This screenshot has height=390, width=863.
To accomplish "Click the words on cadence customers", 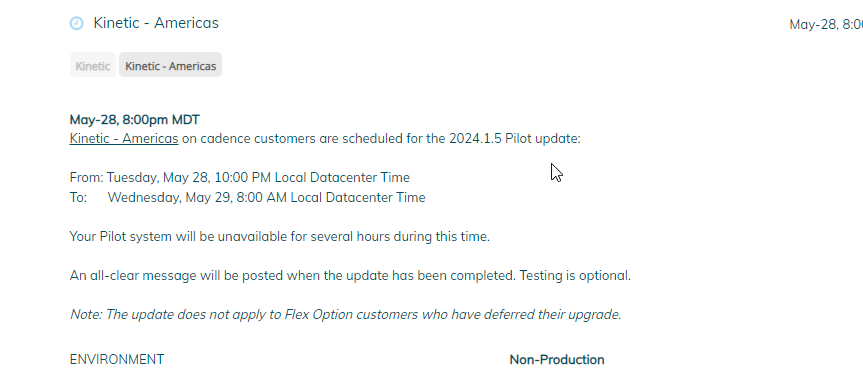I will click(249, 139).
